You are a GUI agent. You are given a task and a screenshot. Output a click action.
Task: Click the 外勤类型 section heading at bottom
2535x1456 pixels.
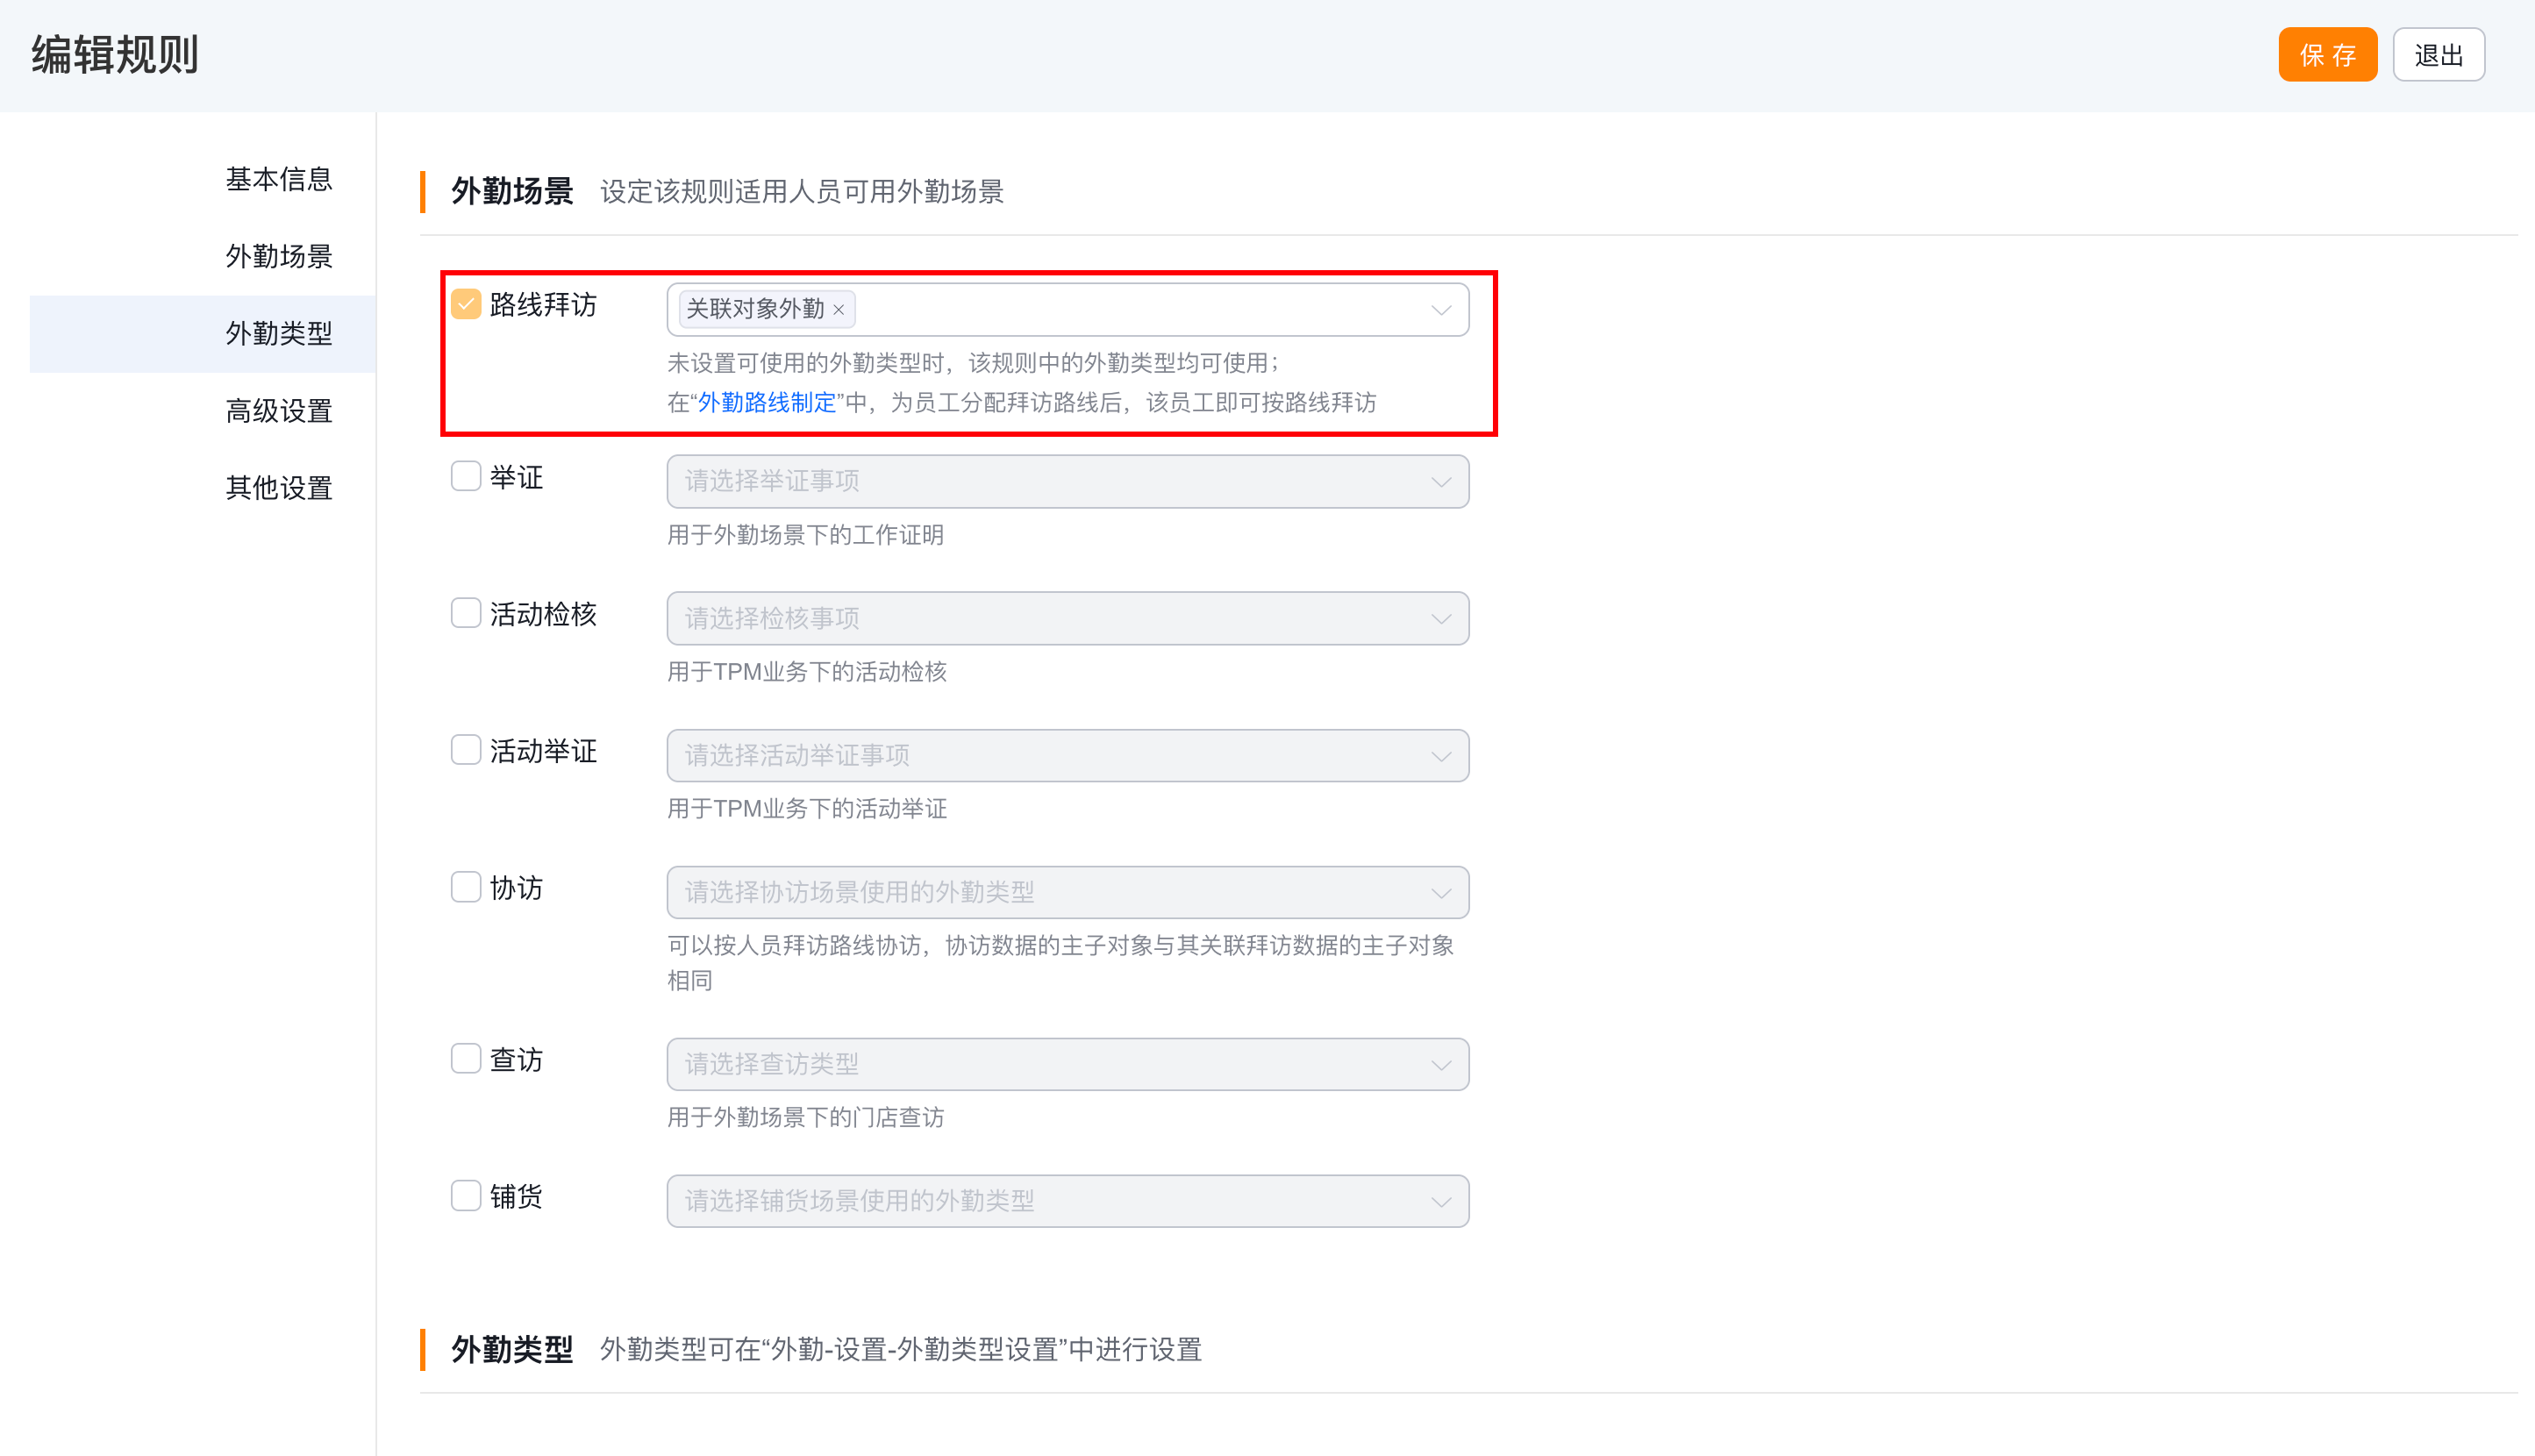point(512,1350)
